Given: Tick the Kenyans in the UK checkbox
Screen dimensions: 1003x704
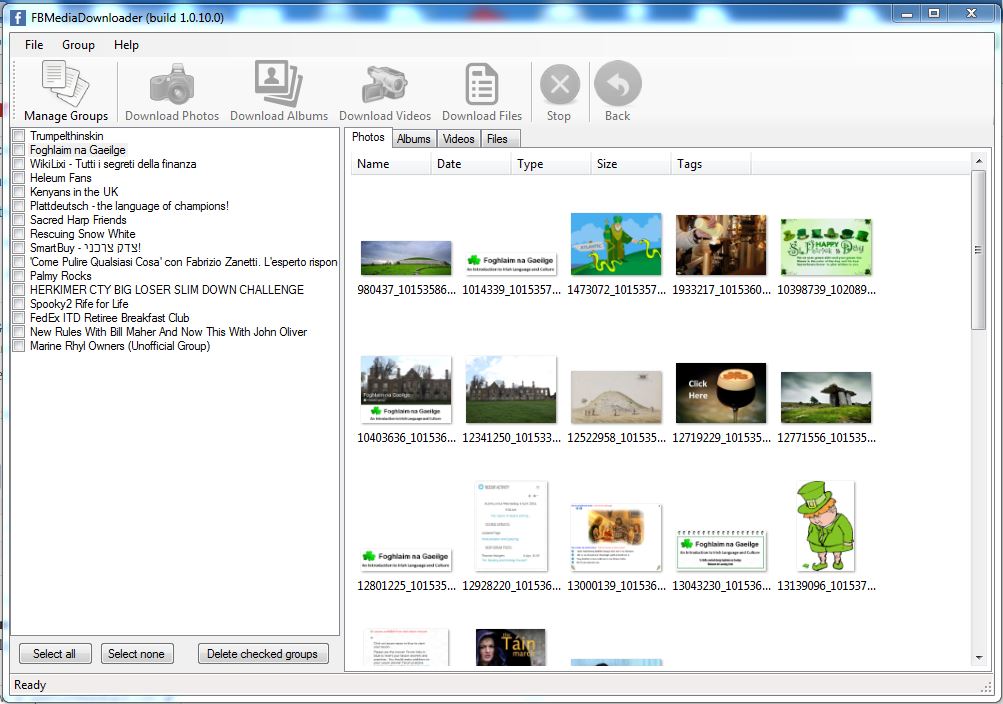Looking at the screenshot, I should click(19, 192).
